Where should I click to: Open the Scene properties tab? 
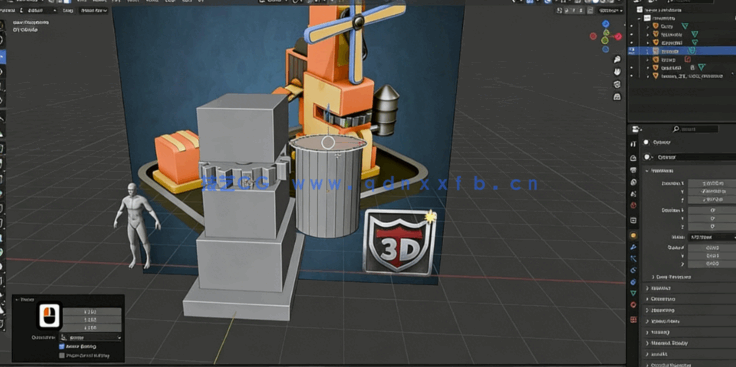coord(633,193)
